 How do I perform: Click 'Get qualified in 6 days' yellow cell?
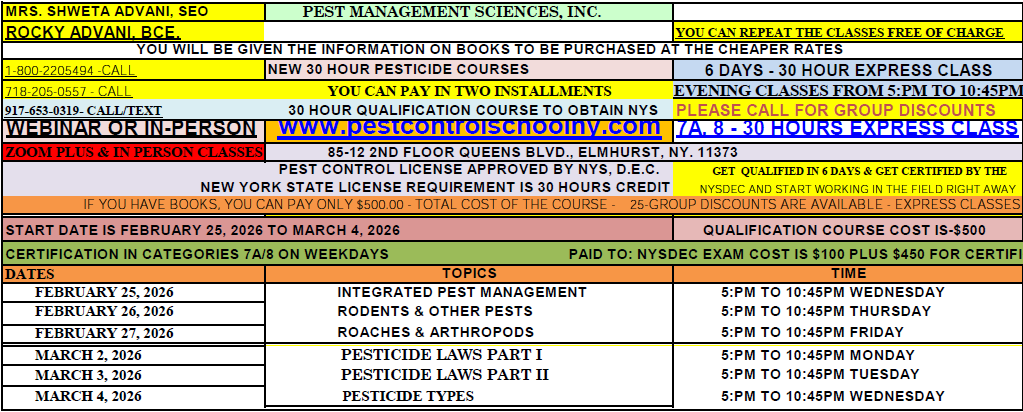coord(847,179)
